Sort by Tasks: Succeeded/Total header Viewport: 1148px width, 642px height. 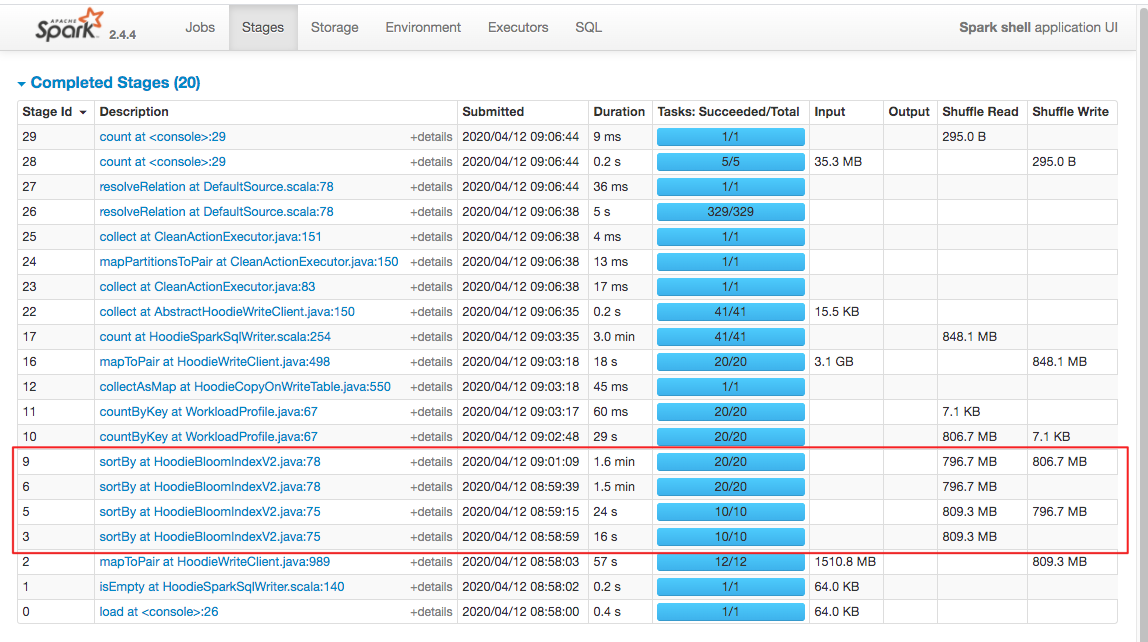[x=728, y=112]
